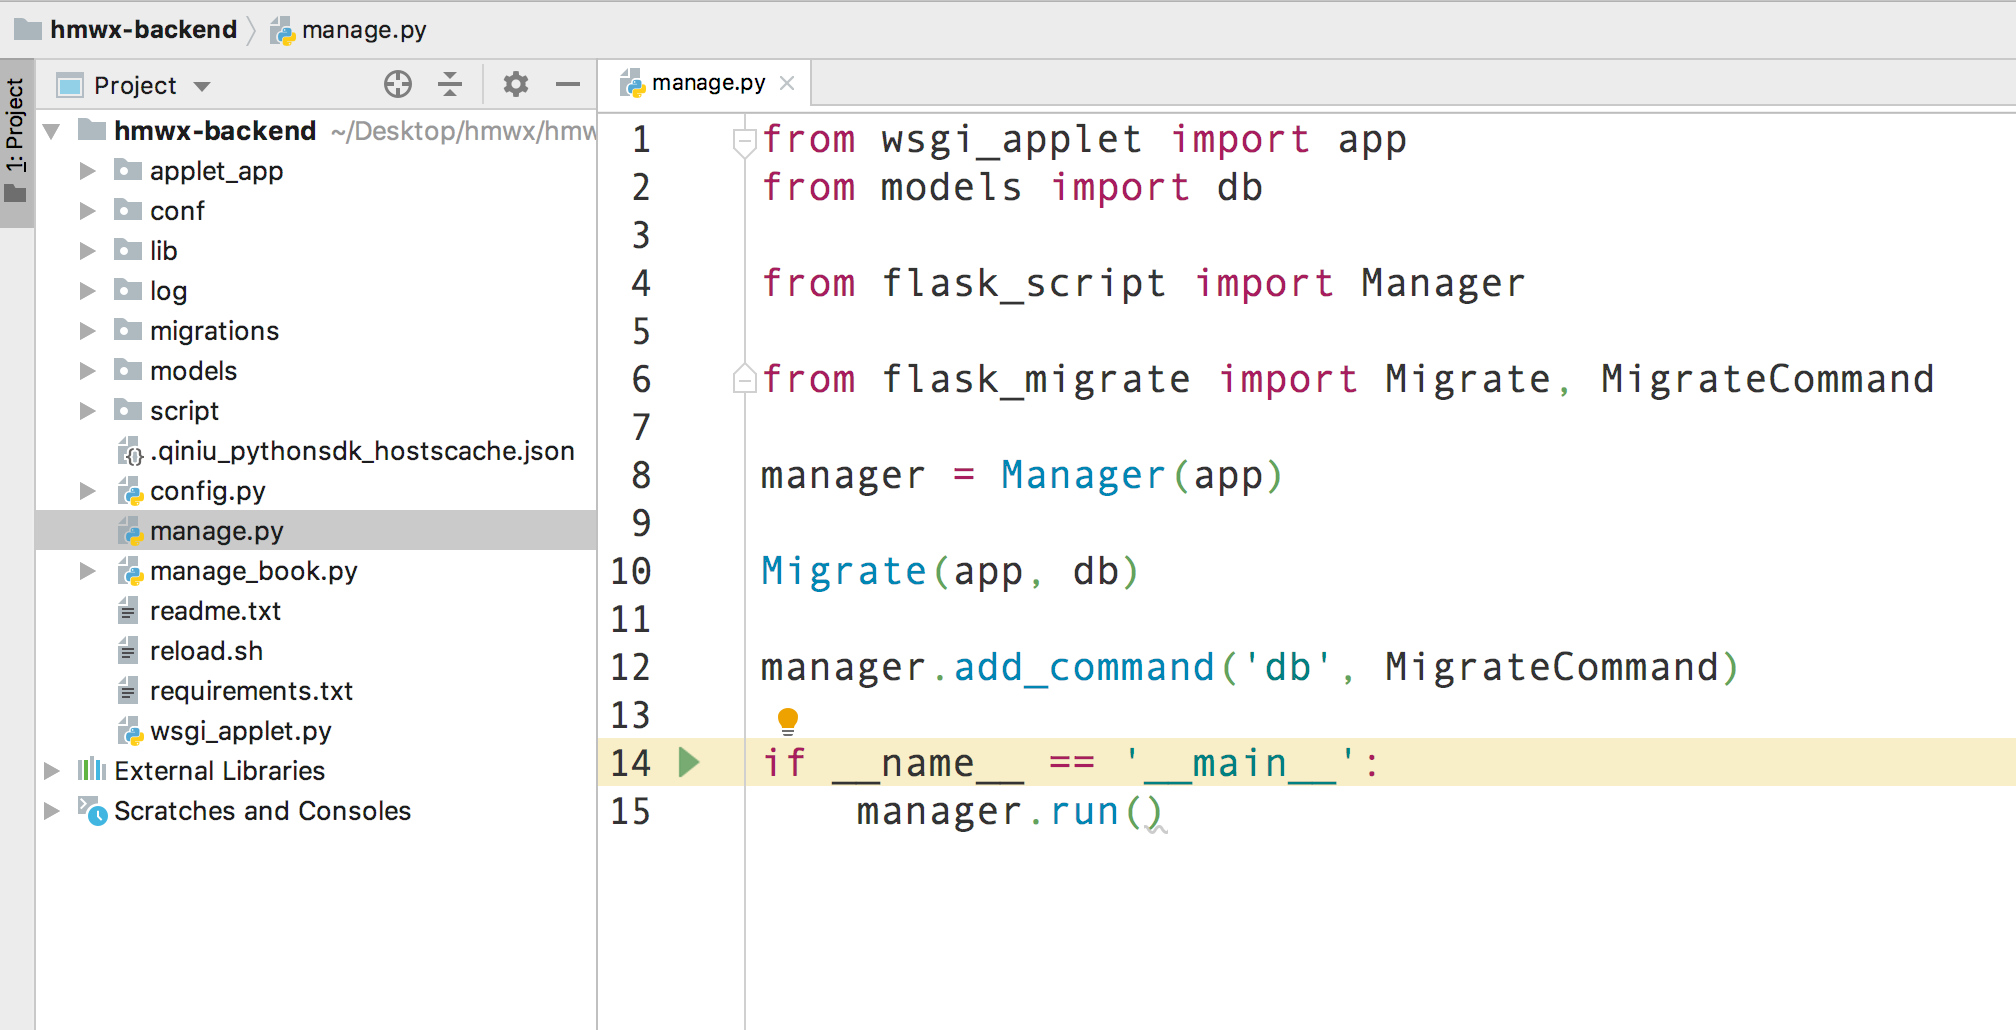
Task: Collapse the hmwx-backend root folder
Action: [x=52, y=131]
